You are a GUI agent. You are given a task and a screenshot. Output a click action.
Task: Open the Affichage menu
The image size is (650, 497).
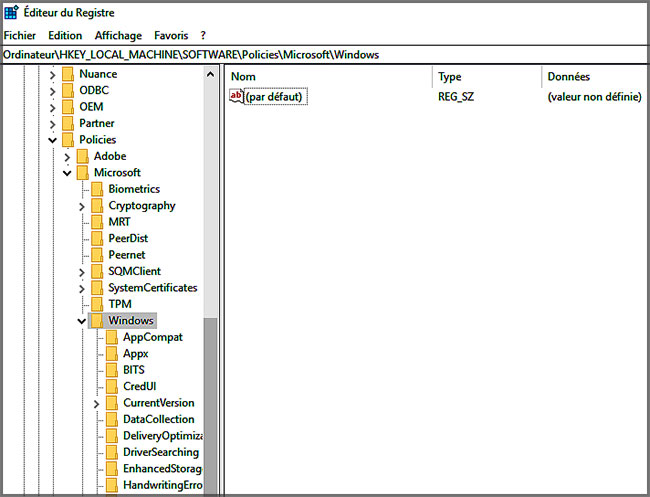[118, 36]
